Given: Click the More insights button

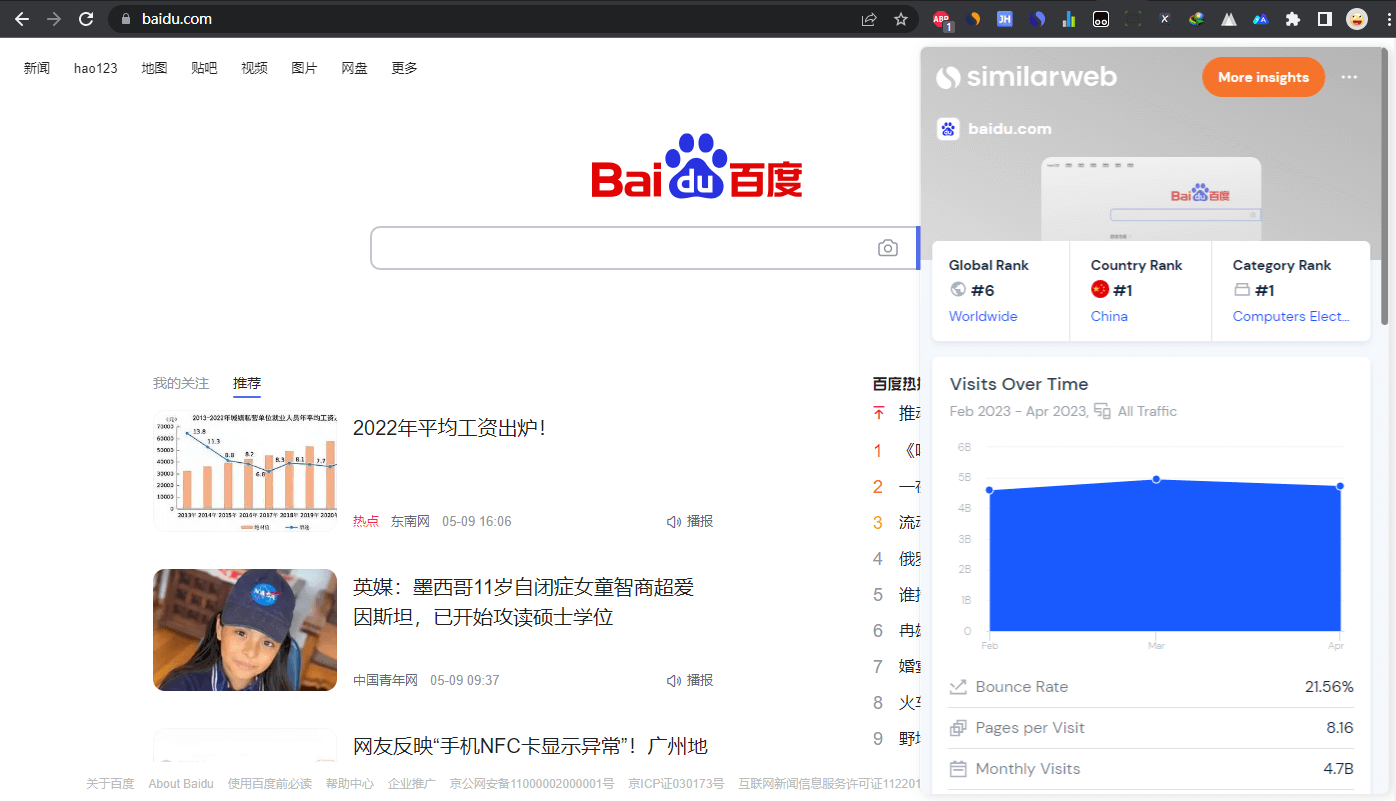Looking at the screenshot, I should pyautogui.click(x=1262, y=77).
